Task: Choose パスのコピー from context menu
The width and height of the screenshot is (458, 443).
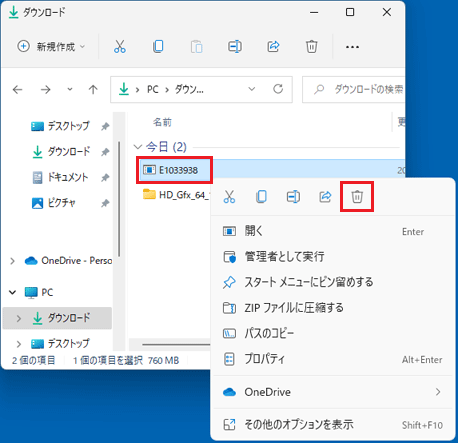Action: [333, 333]
